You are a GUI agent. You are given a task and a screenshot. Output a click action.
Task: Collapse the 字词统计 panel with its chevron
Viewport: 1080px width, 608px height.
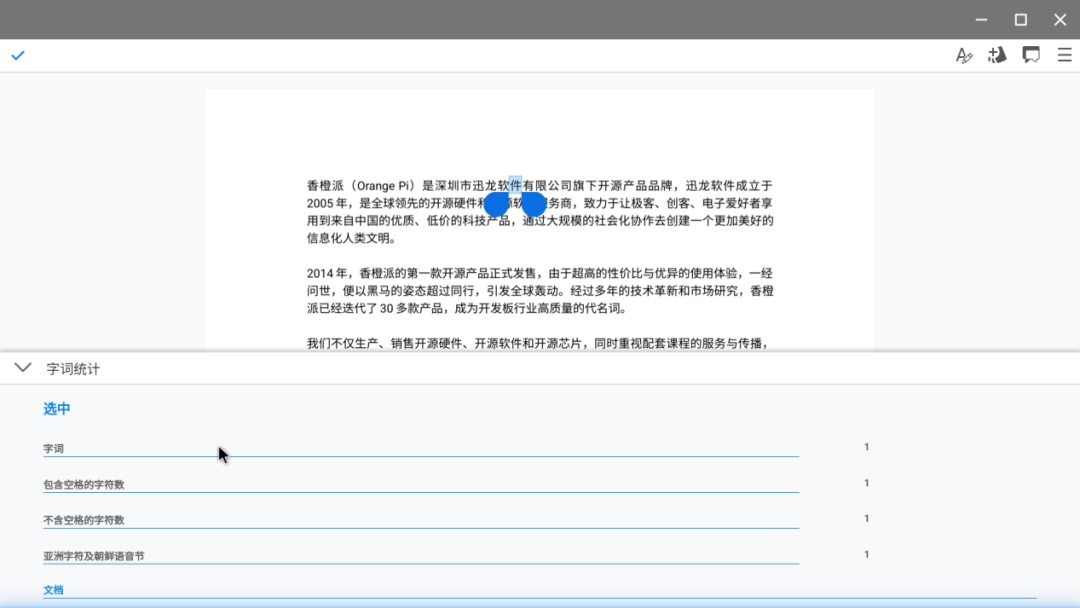(22, 368)
